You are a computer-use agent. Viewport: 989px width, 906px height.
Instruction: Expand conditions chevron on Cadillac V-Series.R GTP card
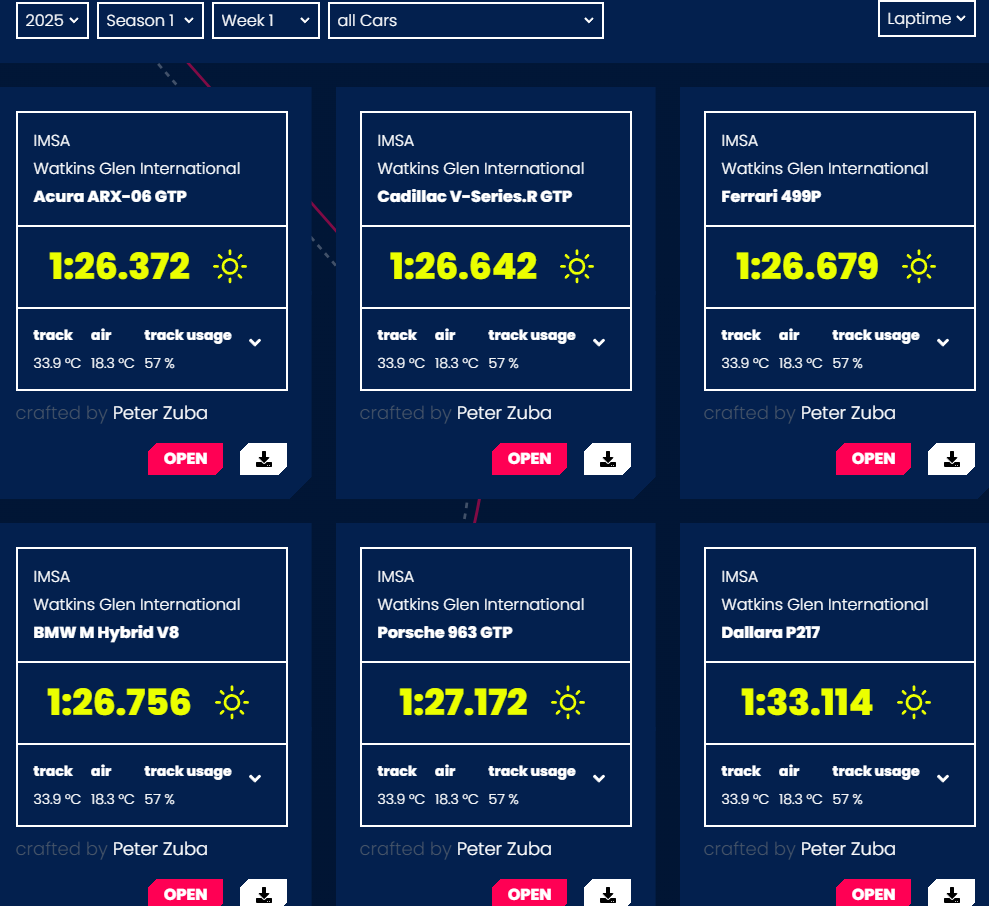[599, 343]
